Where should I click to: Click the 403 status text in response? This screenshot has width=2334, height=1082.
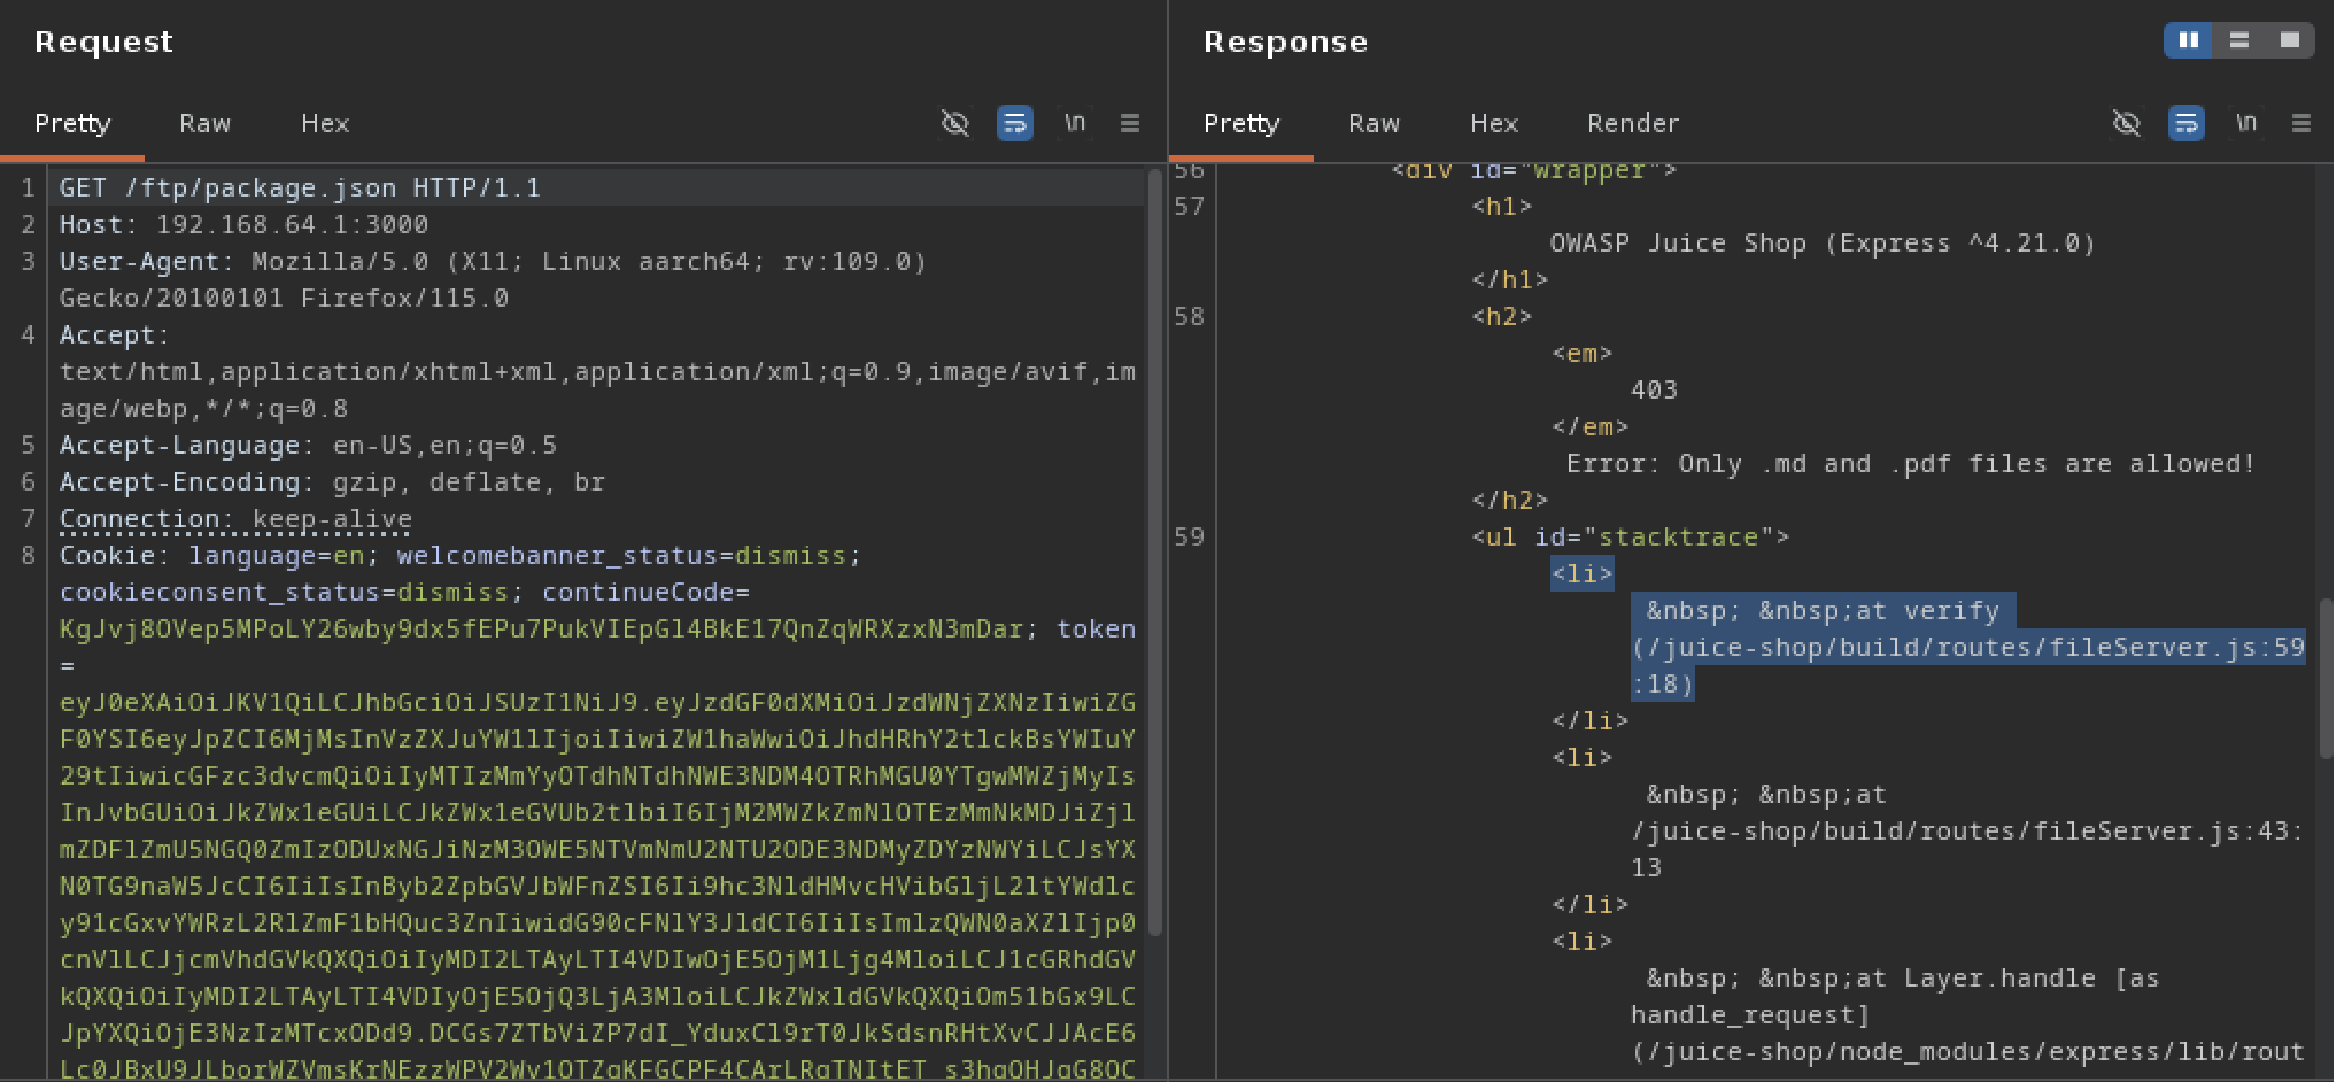pyautogui.click(x=1654, y=390)
